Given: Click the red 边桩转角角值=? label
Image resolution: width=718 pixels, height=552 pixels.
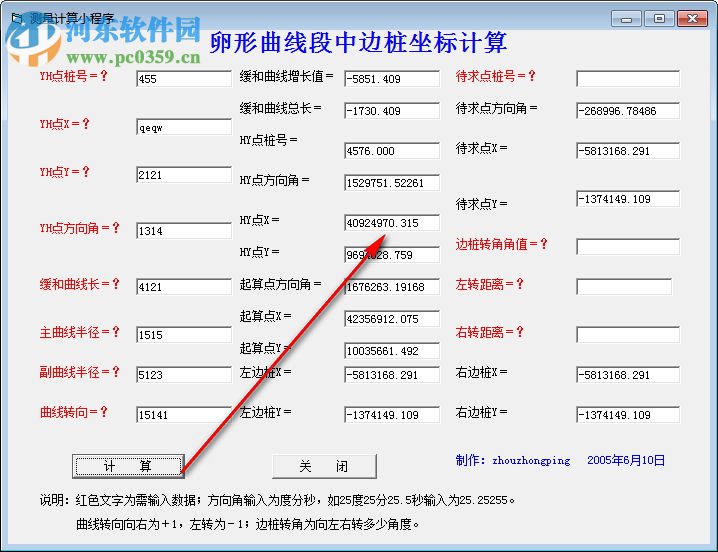Looking at the screenshot, I should click(501, 244).
